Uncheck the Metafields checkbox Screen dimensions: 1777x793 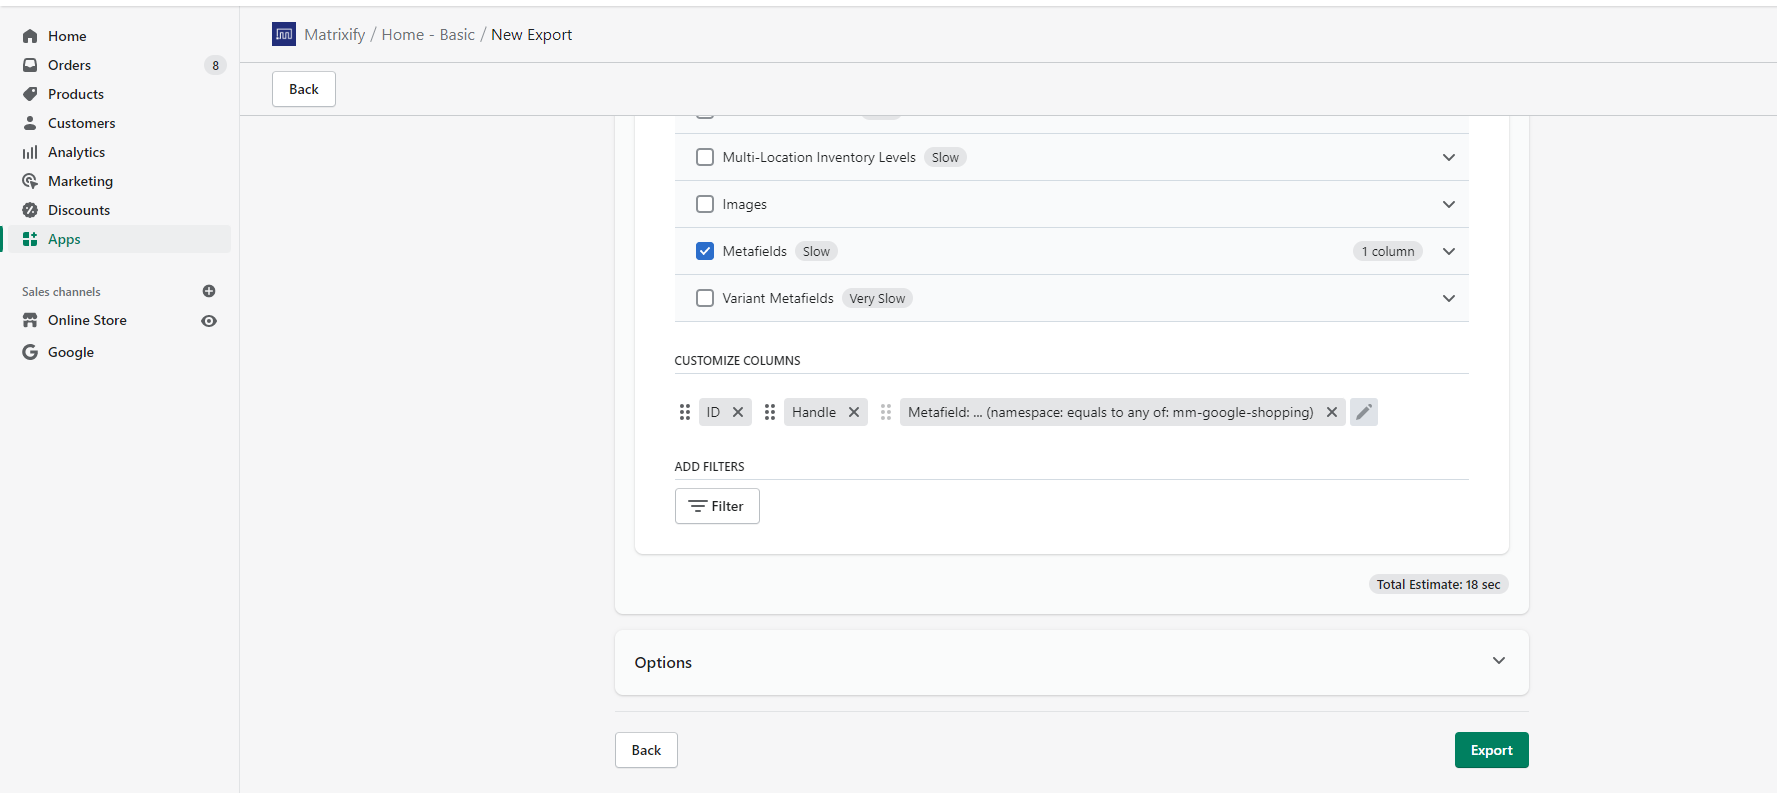point(705,251)
